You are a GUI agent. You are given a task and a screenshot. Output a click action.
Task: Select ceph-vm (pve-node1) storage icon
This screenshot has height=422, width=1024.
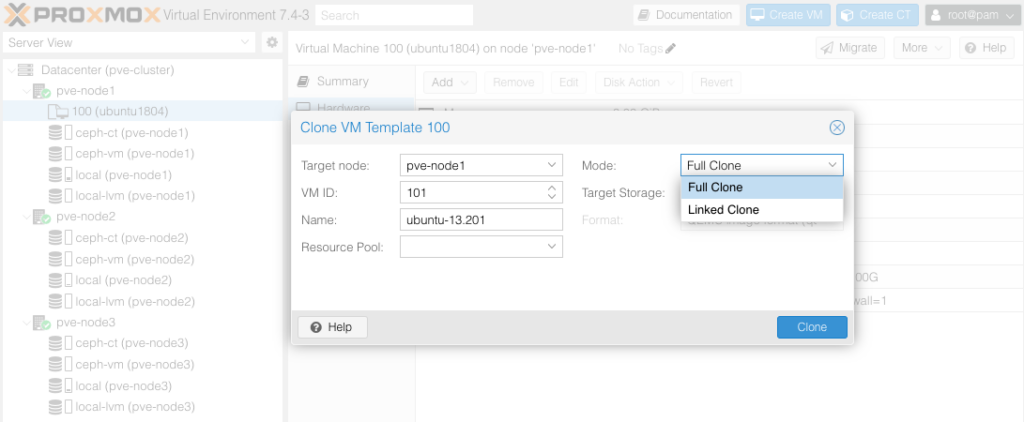pyautogui.click(x=60, y=154)
